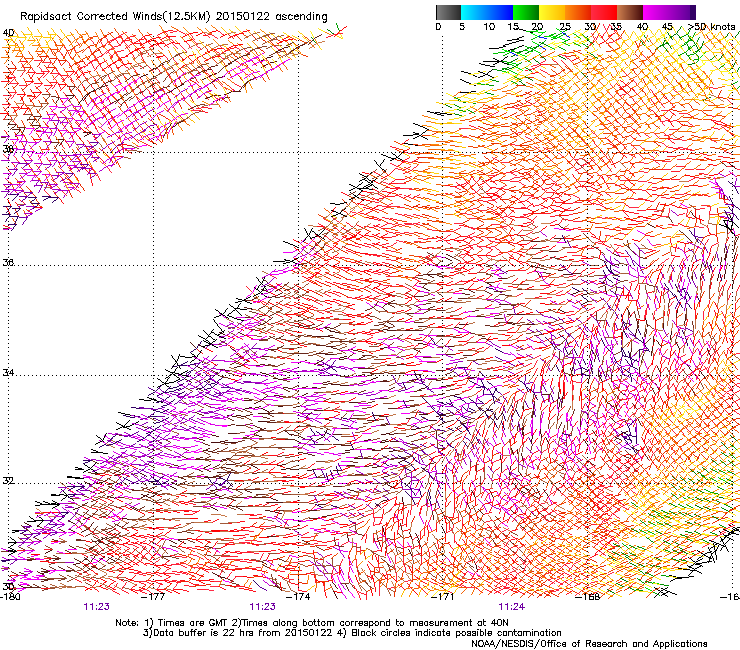Click the latitude label '34'
This screenshot has height=650, width=740.
8,372
